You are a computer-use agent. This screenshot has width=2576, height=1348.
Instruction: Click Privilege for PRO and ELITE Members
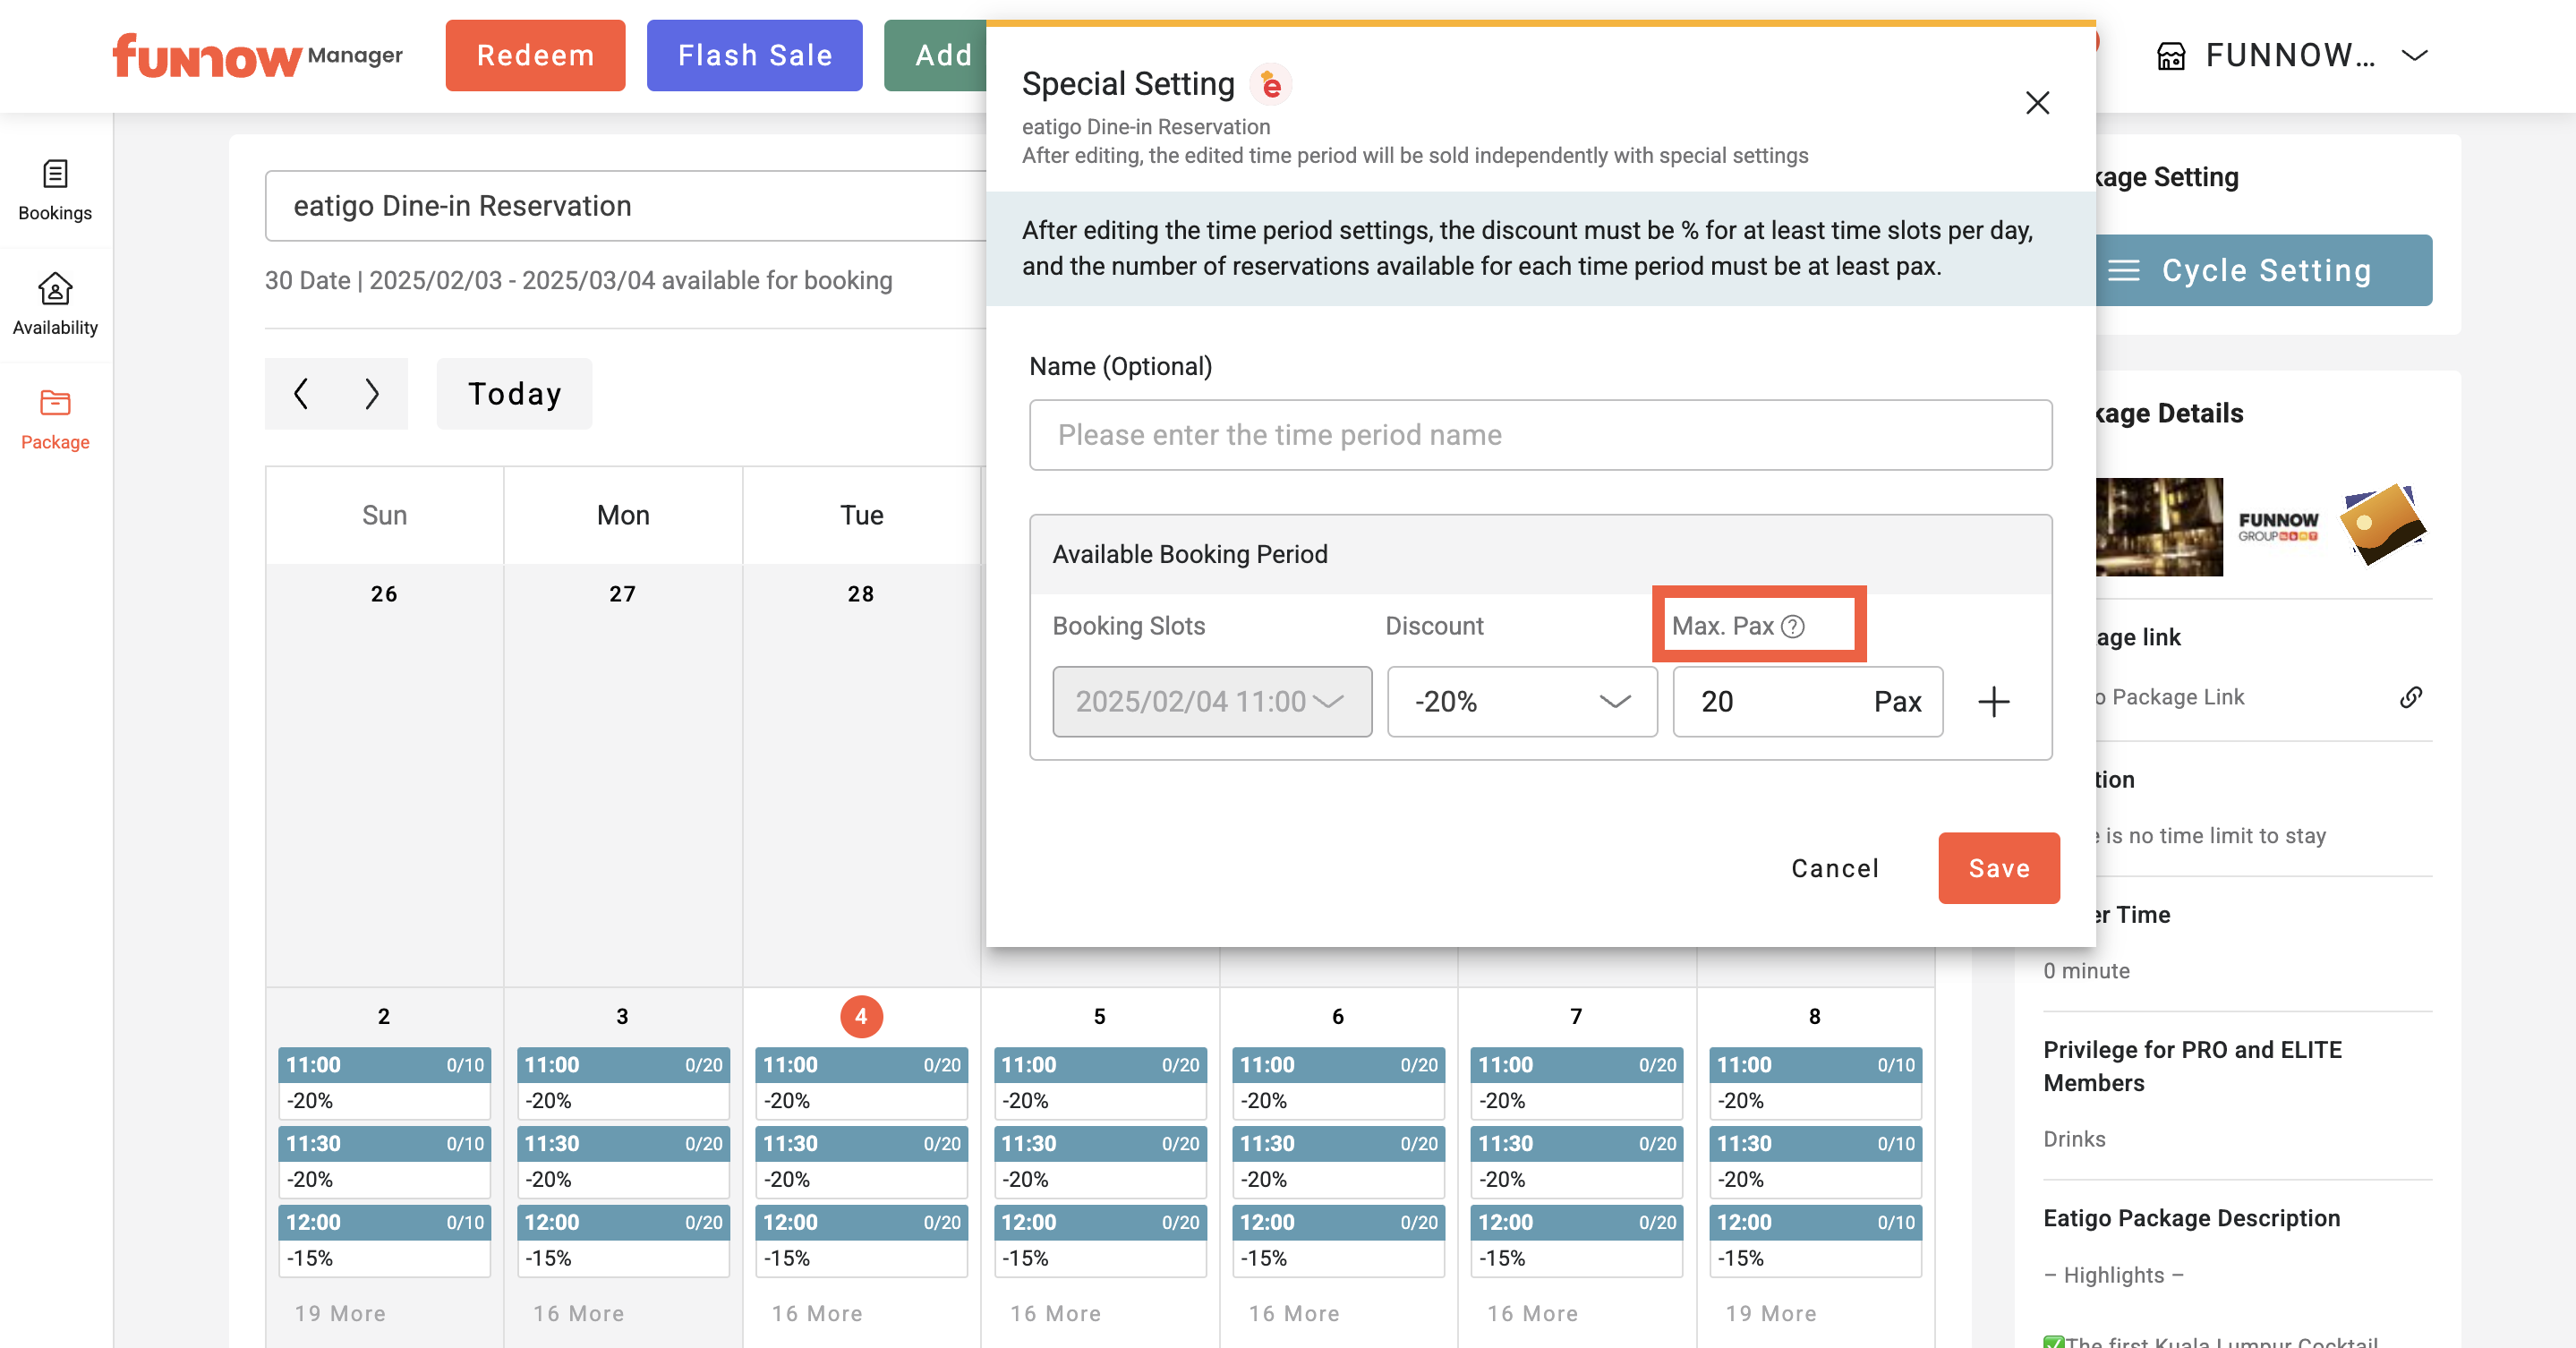[x=2192, y=1066]
